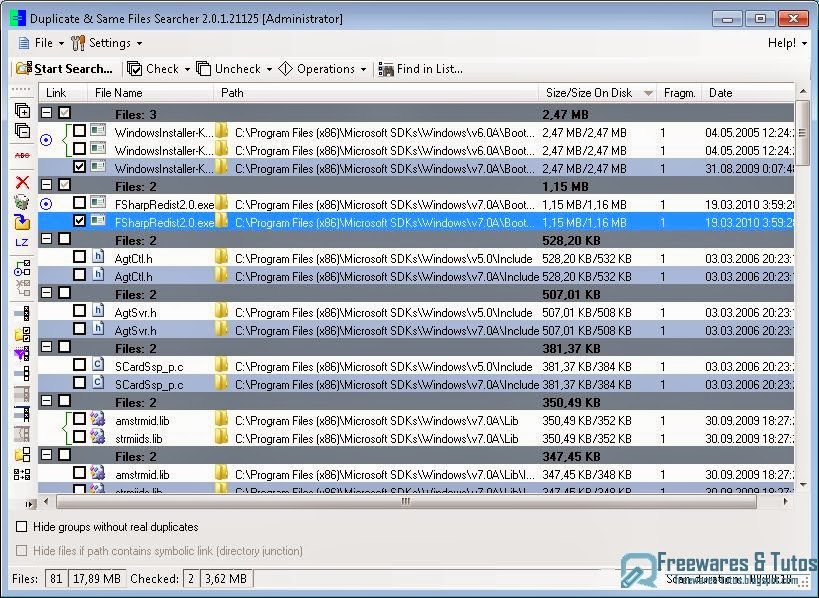Click the folder with checked boxes icon
819x598 pixels.
[x=22, y=334]
